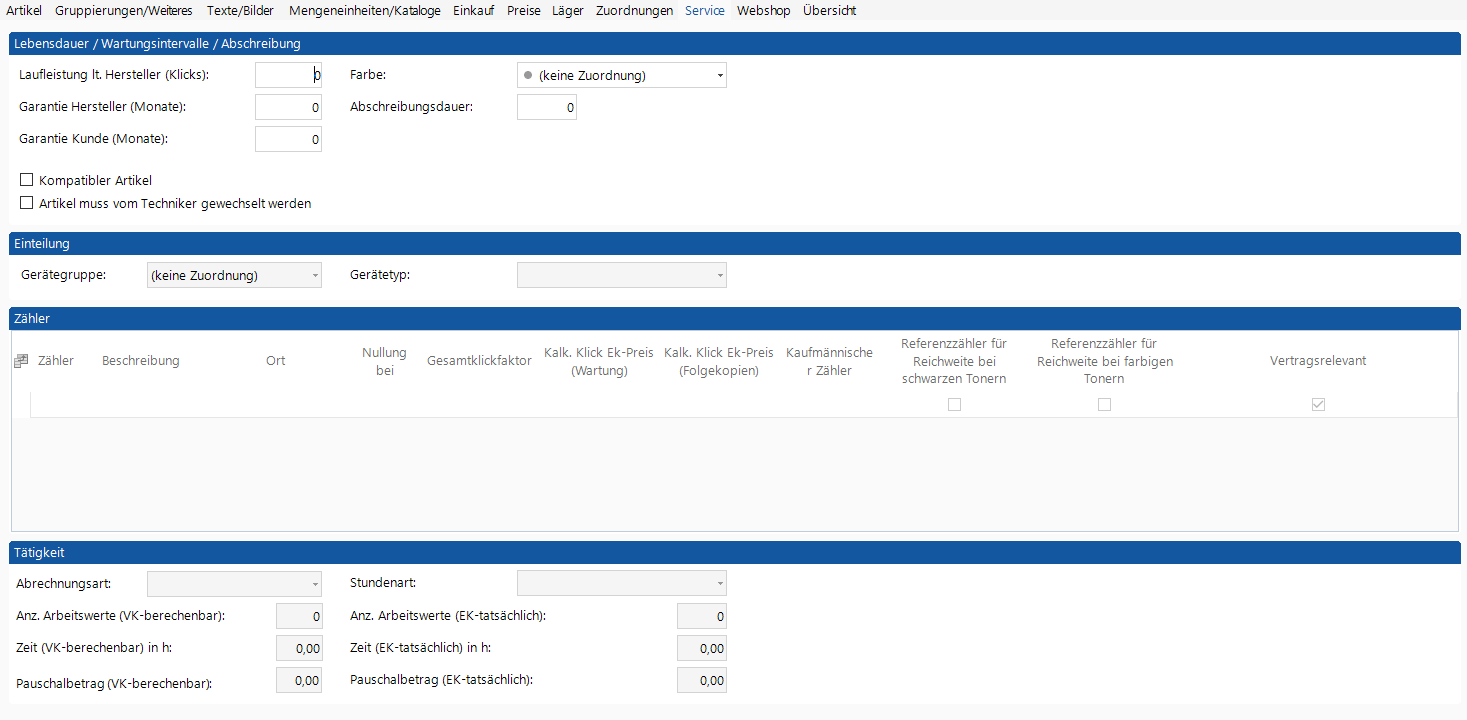The height and width of the screenshot is (720, 1467).
Task: Select the Mengeneinheiten/Kataloge tab
Action: tap(364, 11)
